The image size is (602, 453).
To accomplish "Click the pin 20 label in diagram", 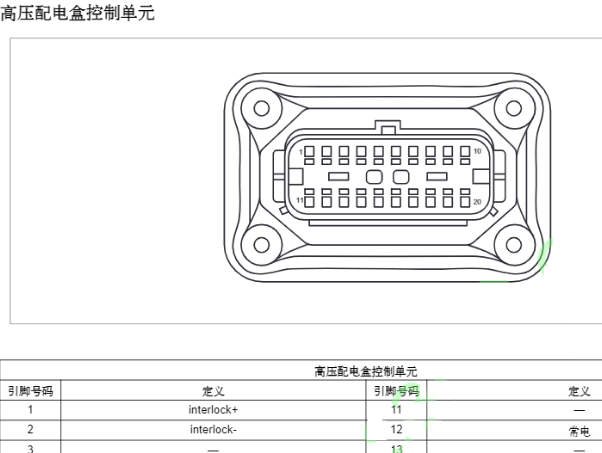I will click(x=477, y=202).
